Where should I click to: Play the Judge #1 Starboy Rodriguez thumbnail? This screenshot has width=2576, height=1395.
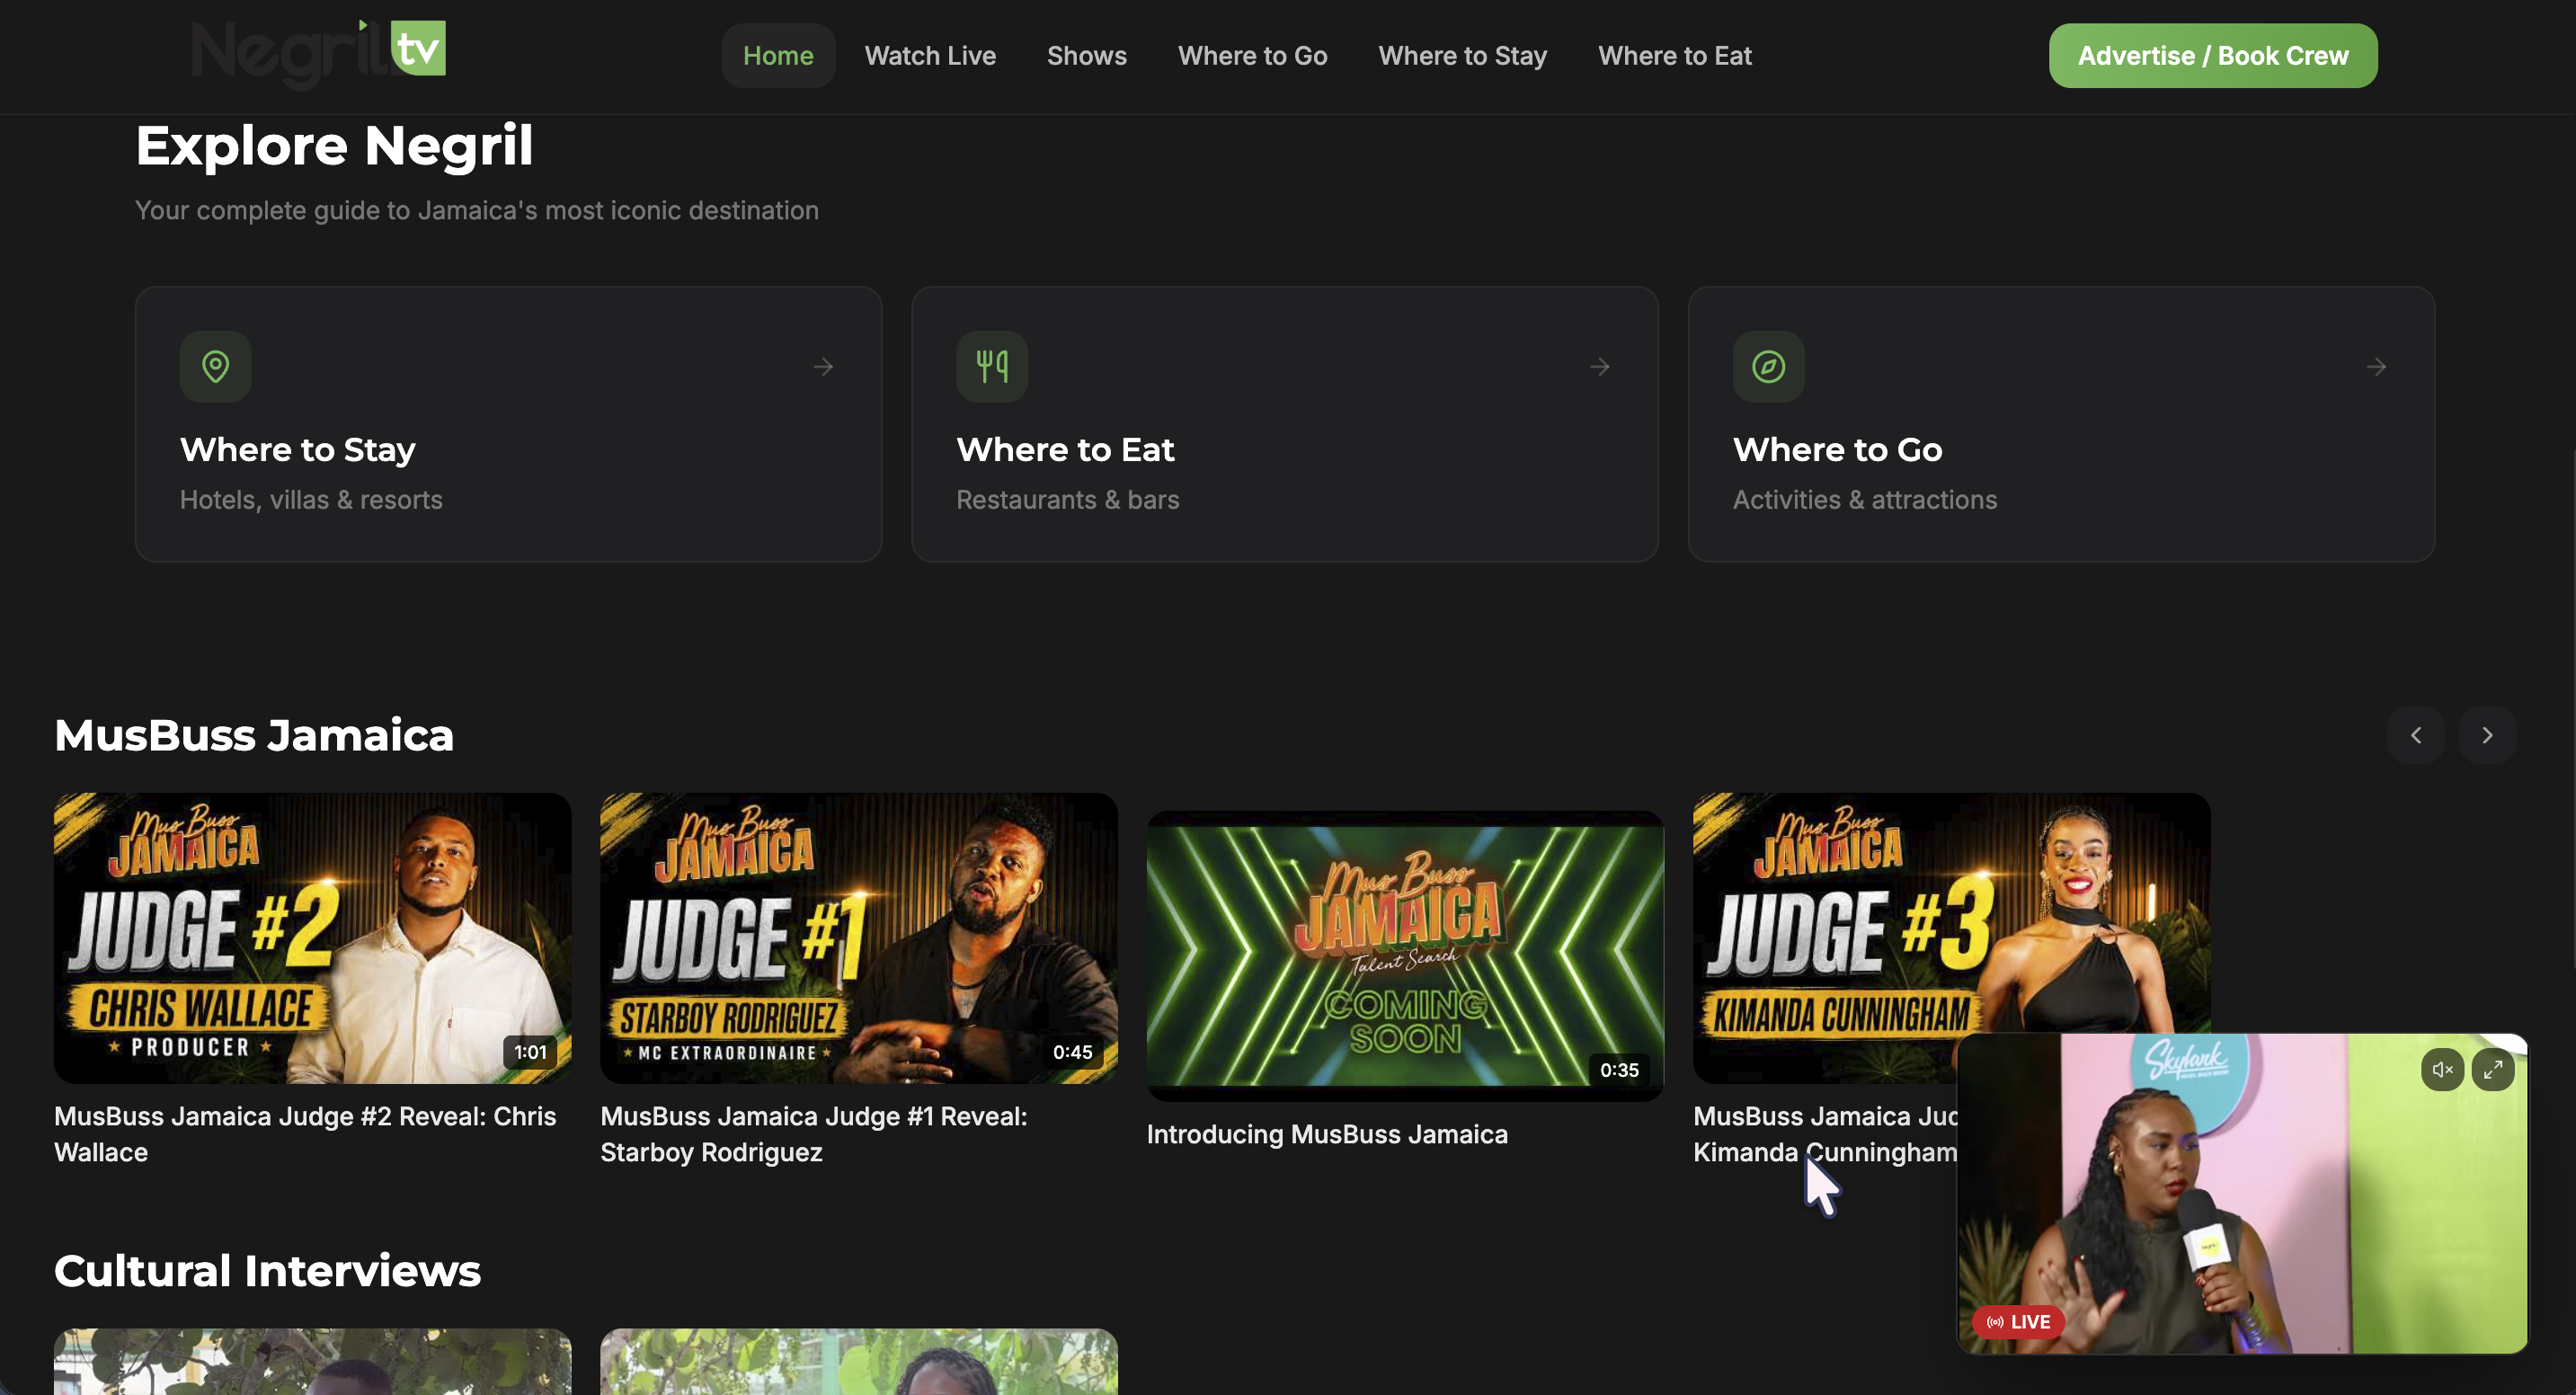tap(859, 938)
